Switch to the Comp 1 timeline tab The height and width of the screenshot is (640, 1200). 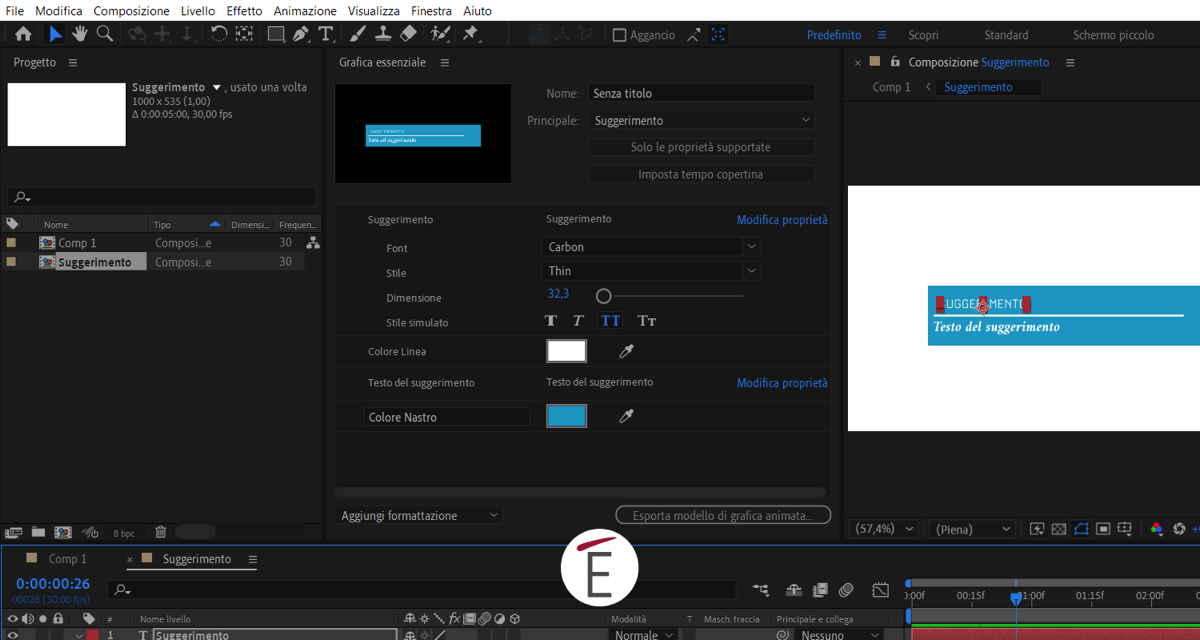click(x=68, y=559)
